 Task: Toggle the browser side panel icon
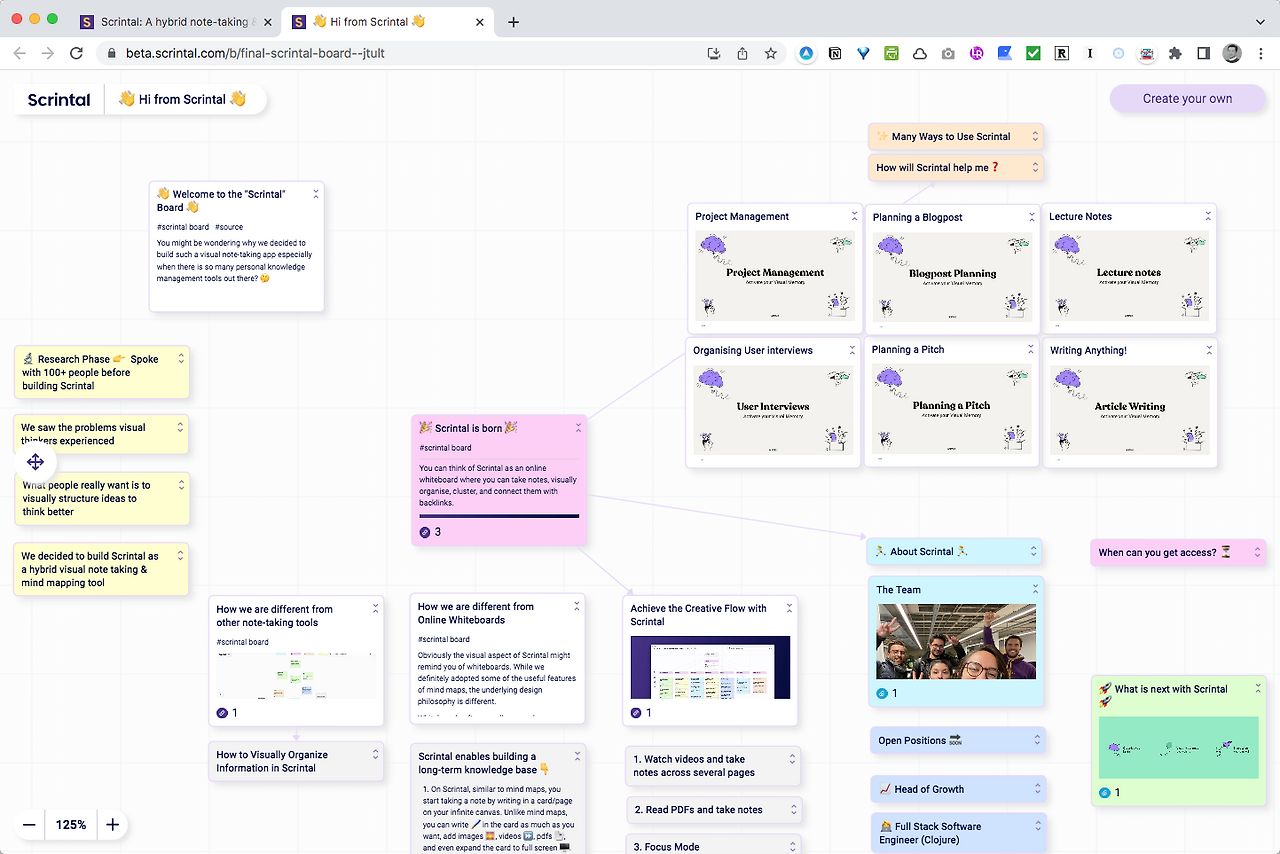tap(1204, 54)
